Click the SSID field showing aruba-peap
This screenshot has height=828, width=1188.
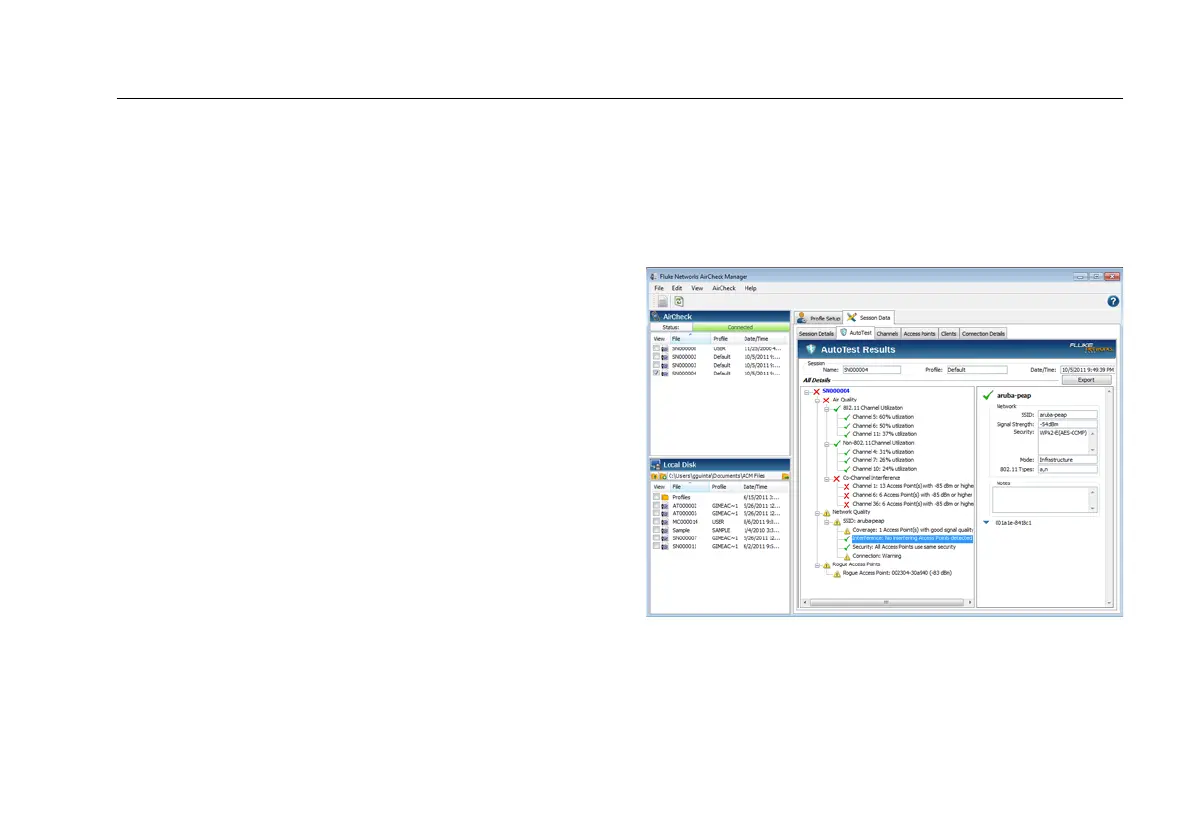point(1067,415)
